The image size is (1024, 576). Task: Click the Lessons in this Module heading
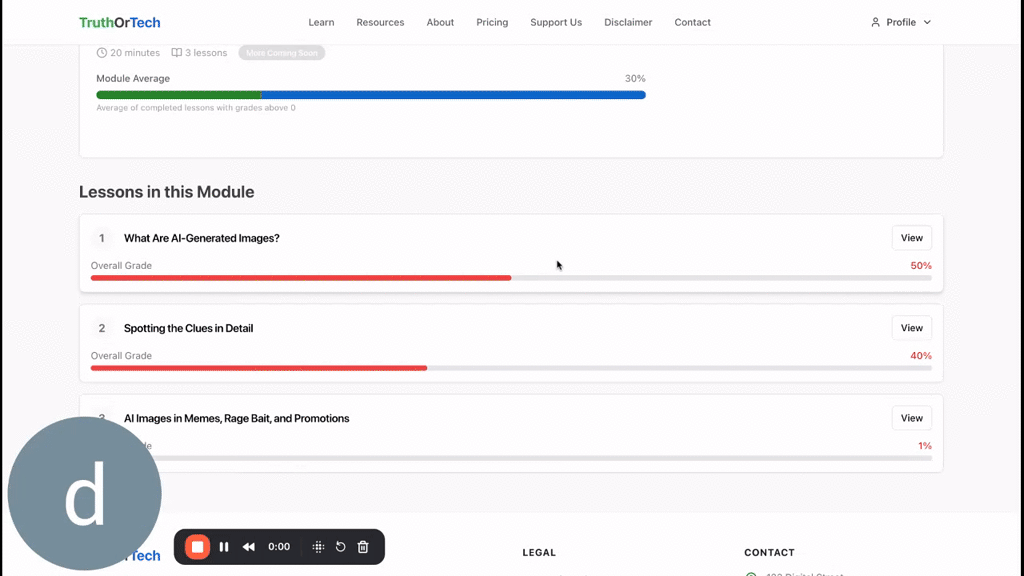click(x=167, y=192)
